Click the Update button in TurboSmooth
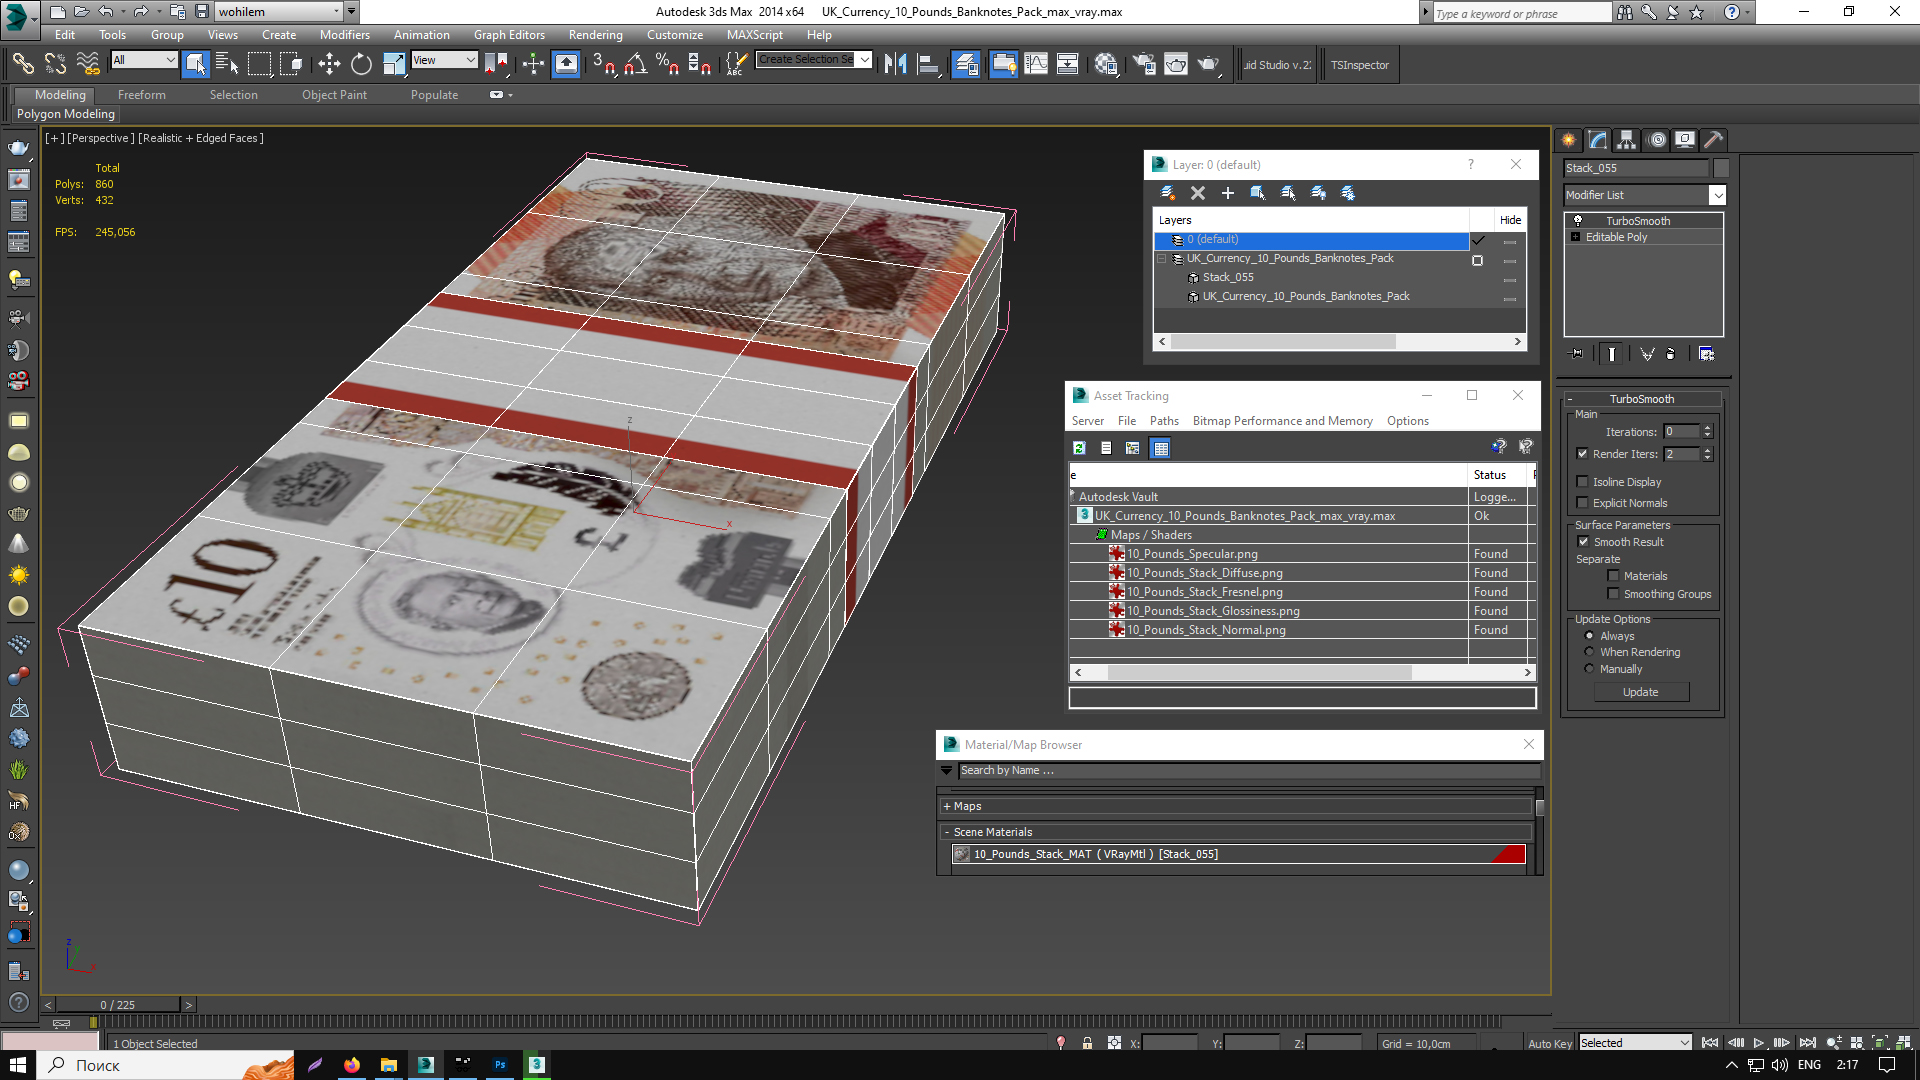Viewport: 1920px width, 1080px height. tap(1640, 692)
